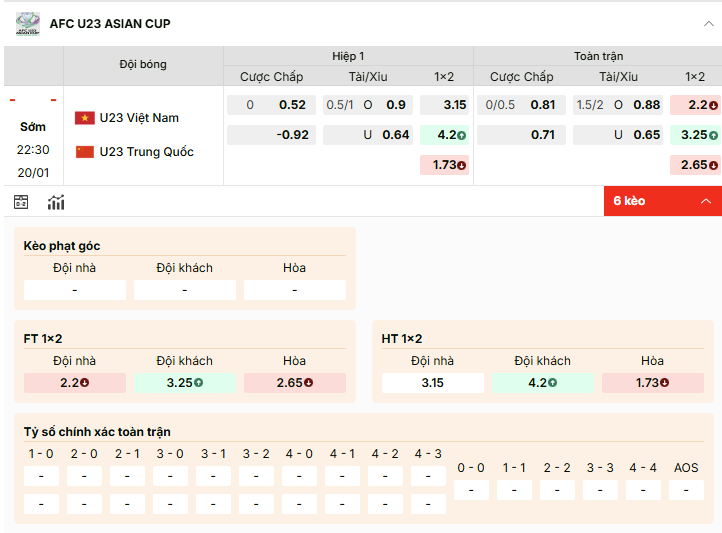Choose HT 1×2 away odds 4.2 in panel
The height and width of the screenshot is (533, 722).
(x=543, y=383)
